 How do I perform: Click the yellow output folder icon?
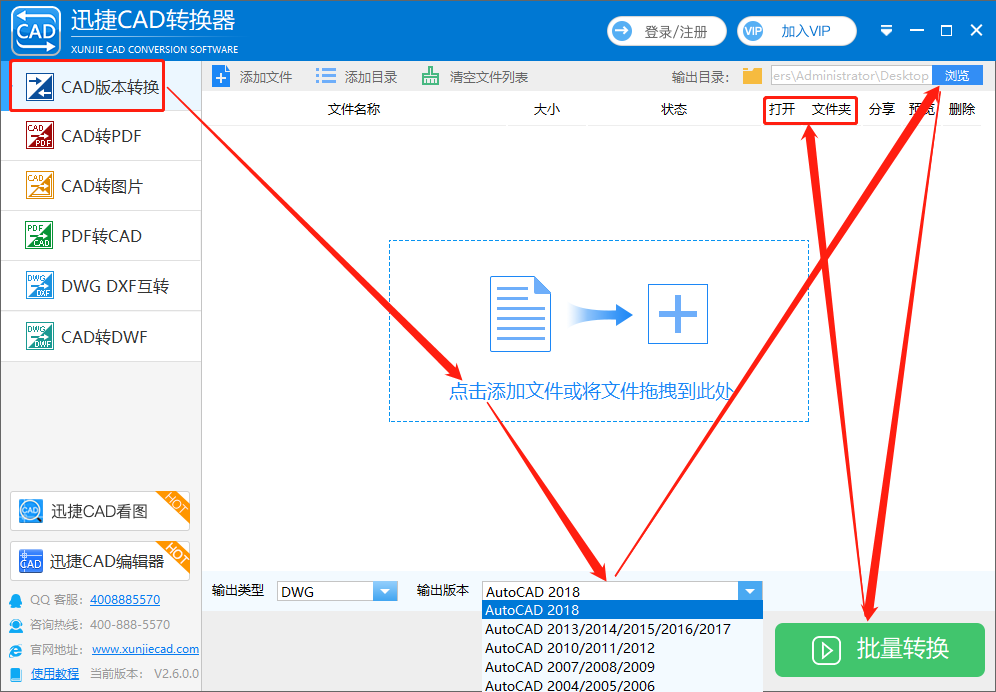coord(752,76)
